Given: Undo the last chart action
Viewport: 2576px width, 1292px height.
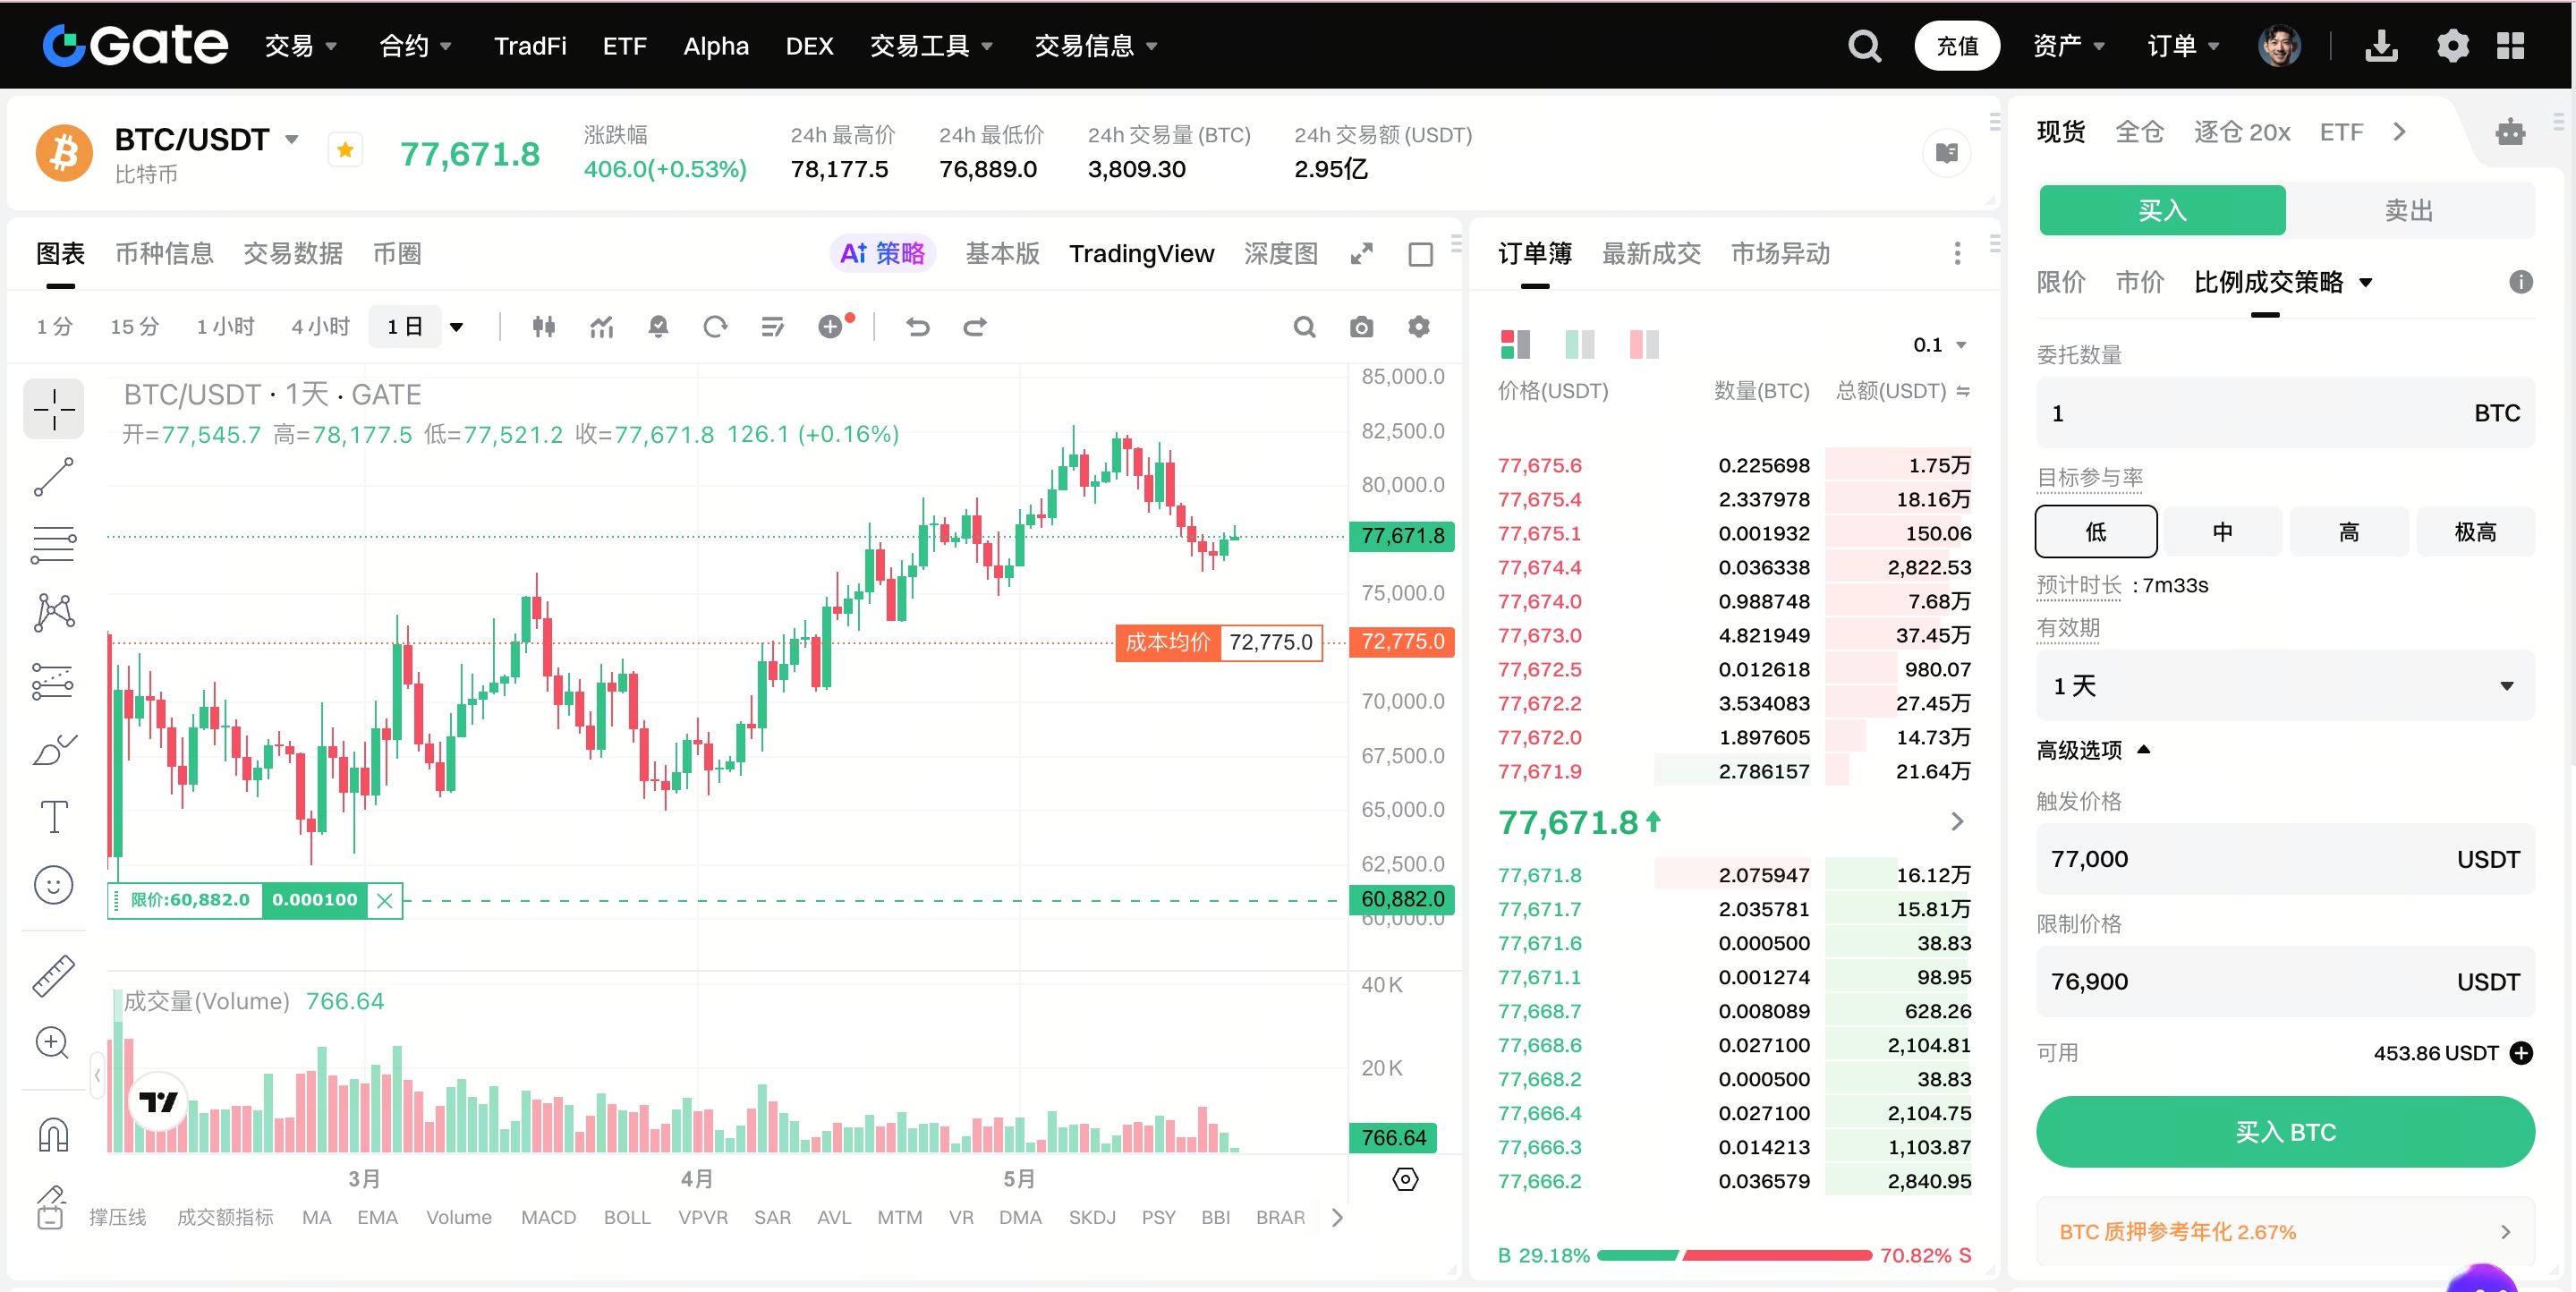Looking at the screenshot, I should point(917,327).
